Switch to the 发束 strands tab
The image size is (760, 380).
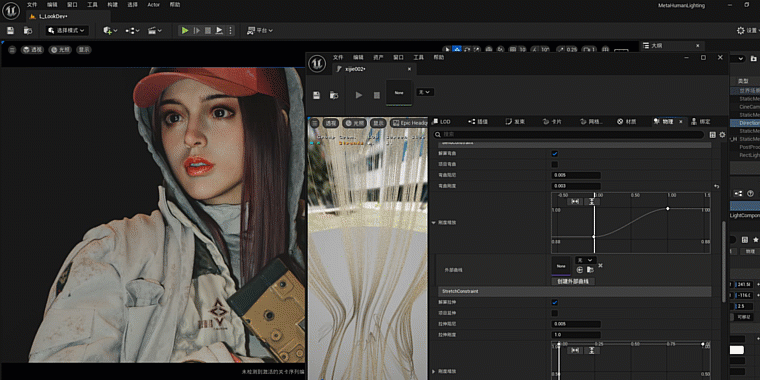click(515, 122)
